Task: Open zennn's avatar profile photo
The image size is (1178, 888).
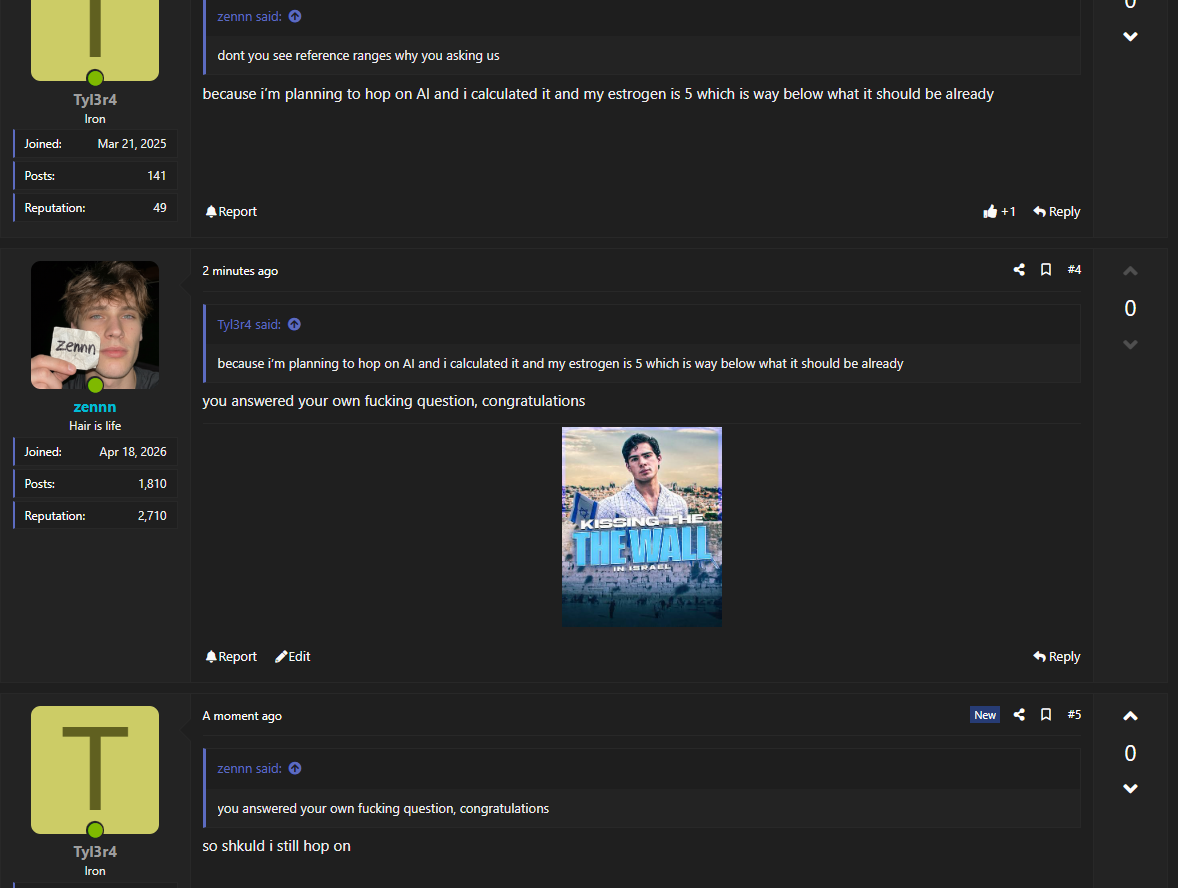Action: [95, 325]
